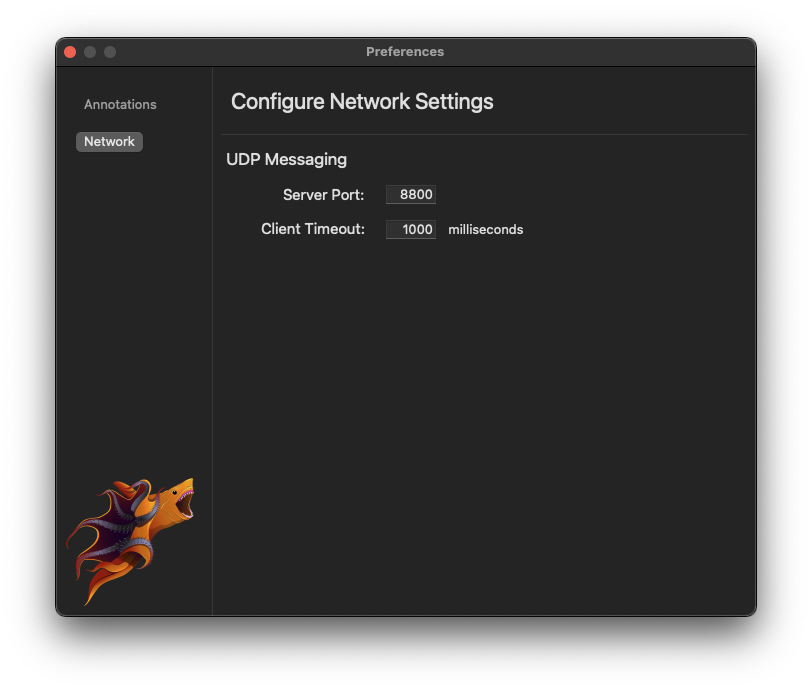
Task: Click the UDP Messaging section heading
Action: (286, 159)
